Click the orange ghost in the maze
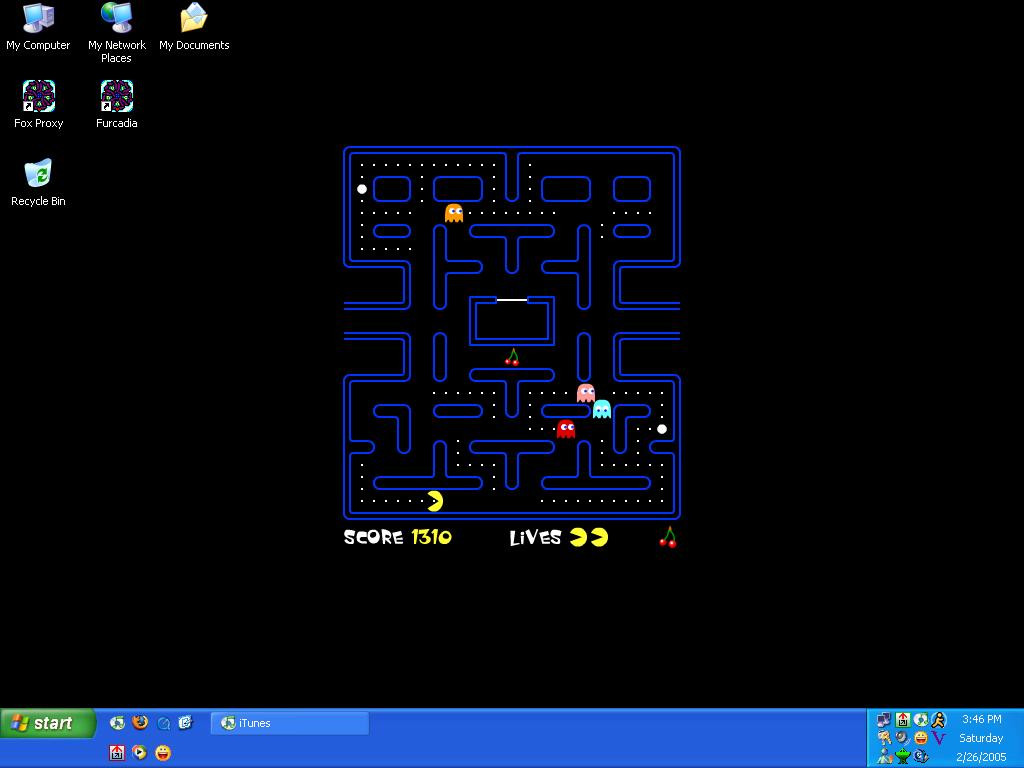 [x=454, y=213]
